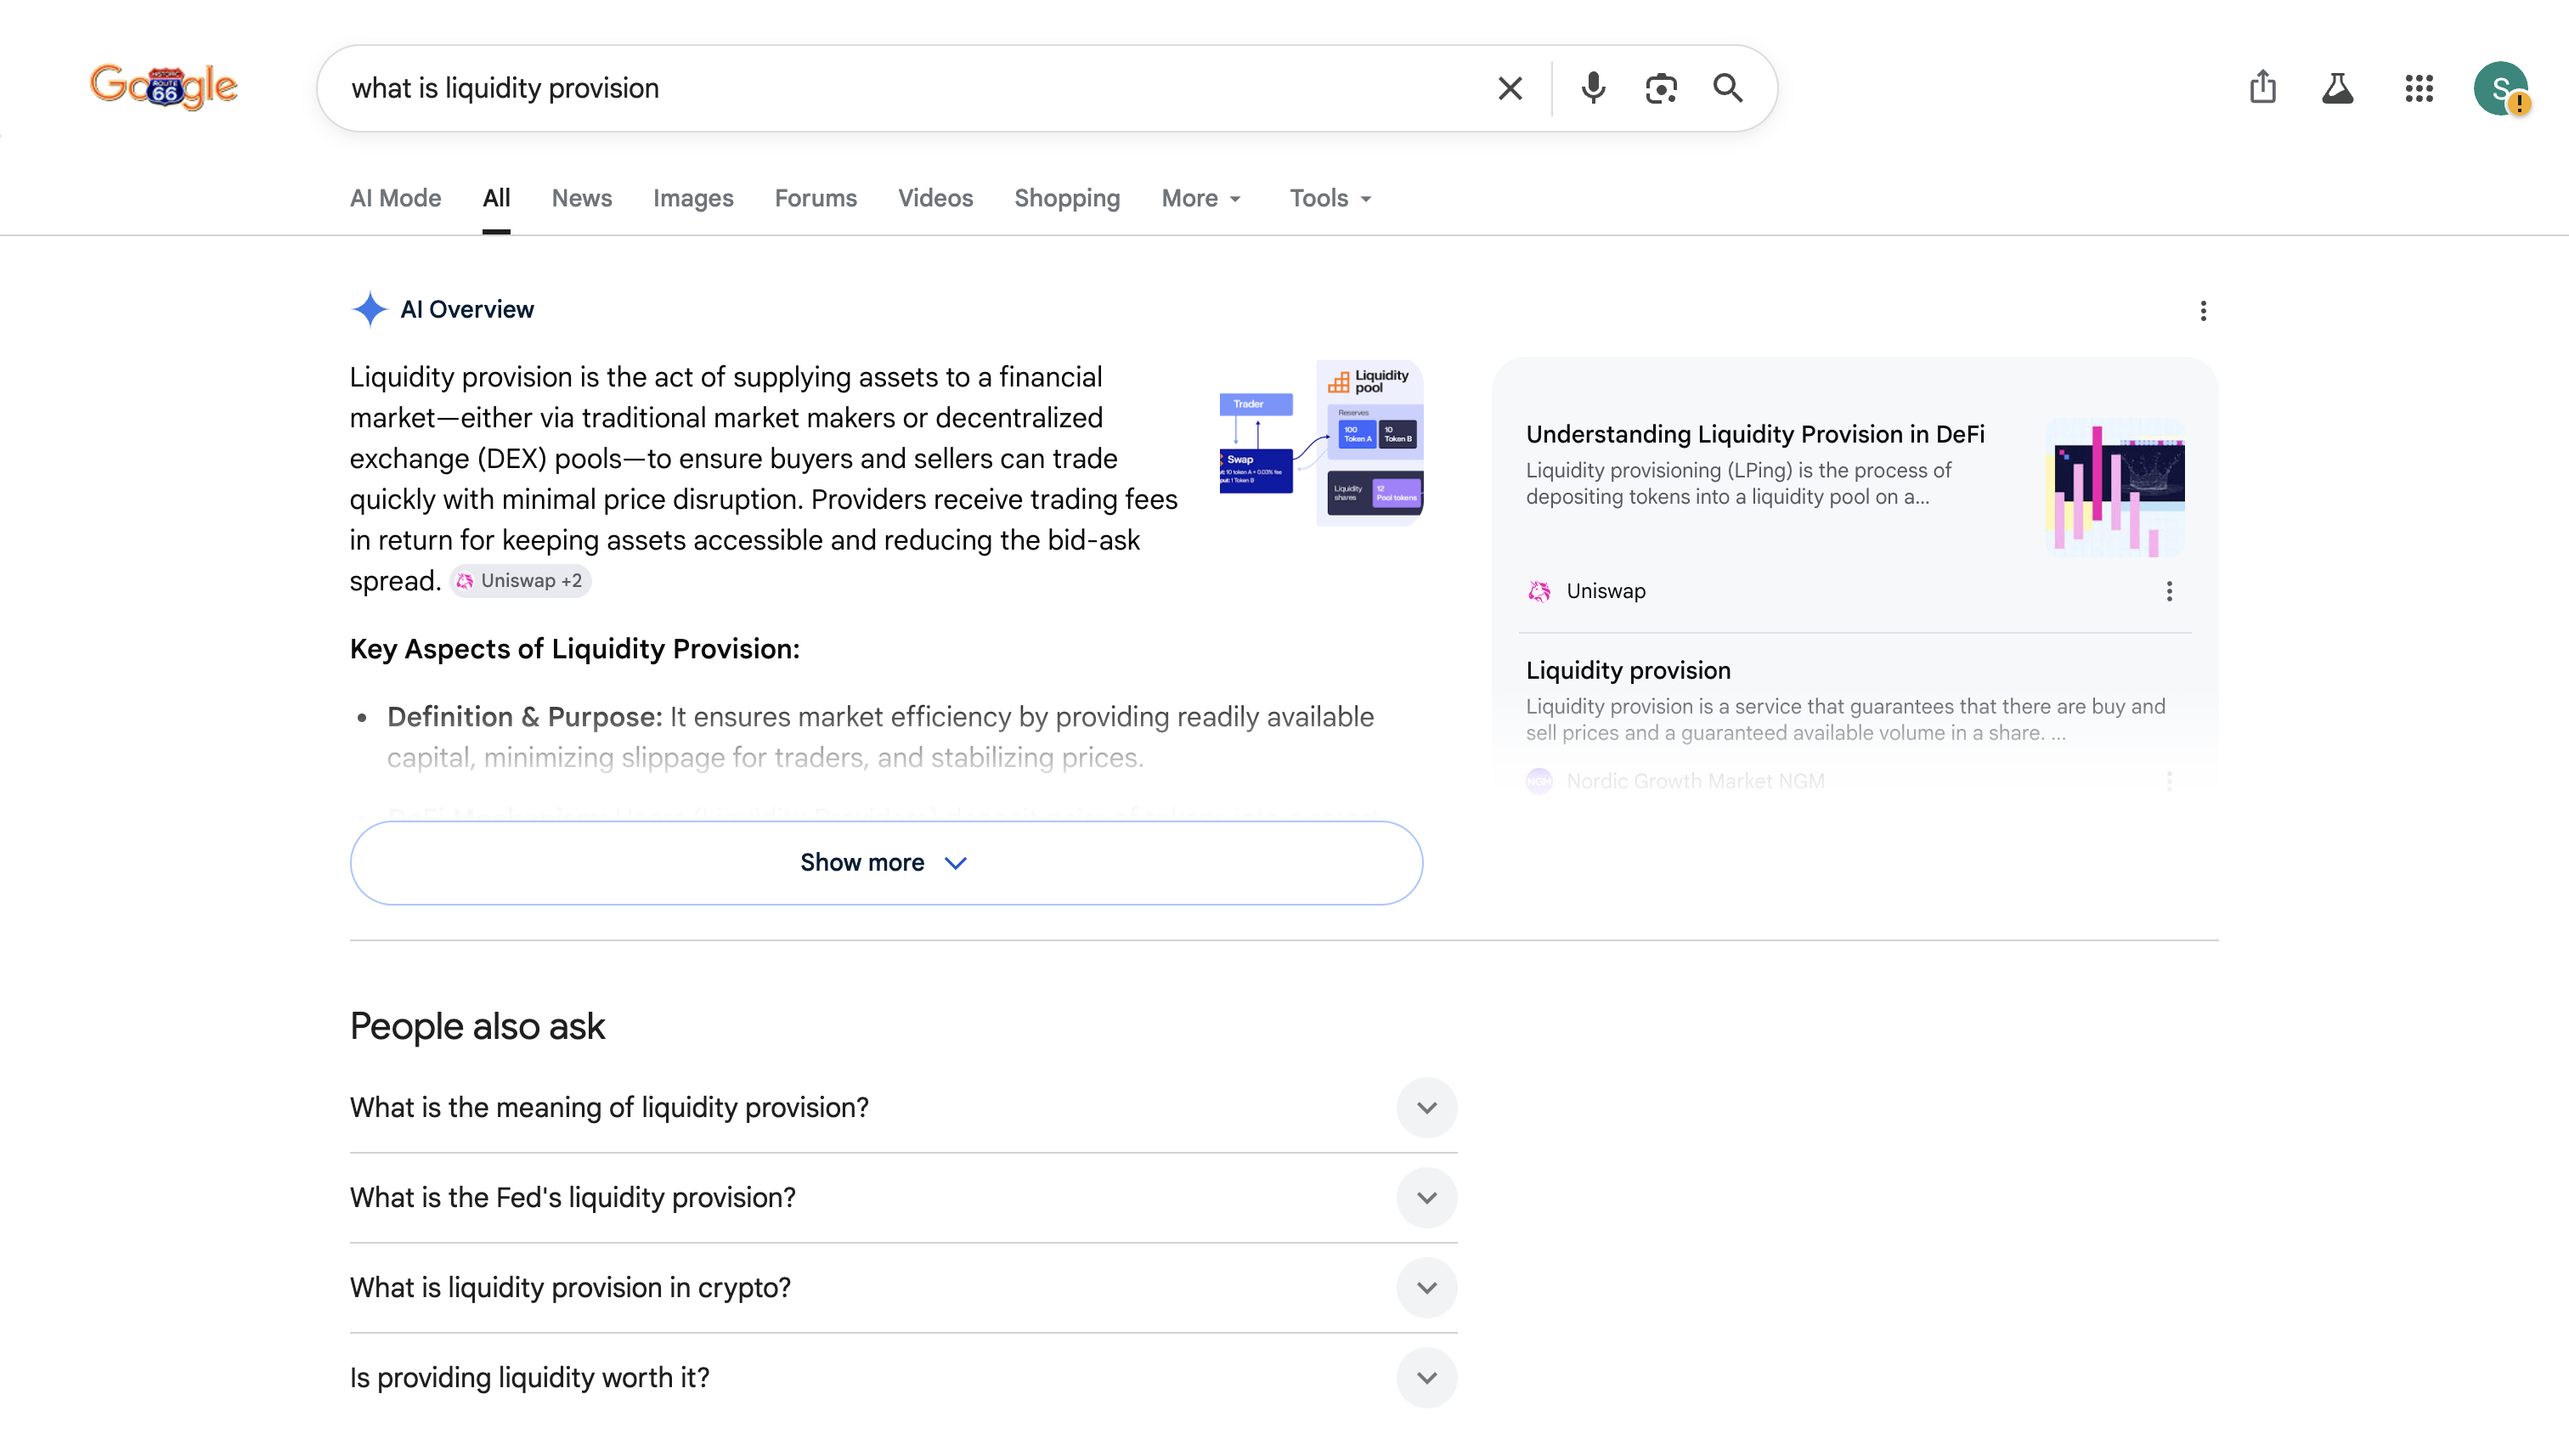This screenshot has height=1456, width=2569.
Task: Open Understanding Liquidity Provision in DeFi link
Action: pos(1755,434)
